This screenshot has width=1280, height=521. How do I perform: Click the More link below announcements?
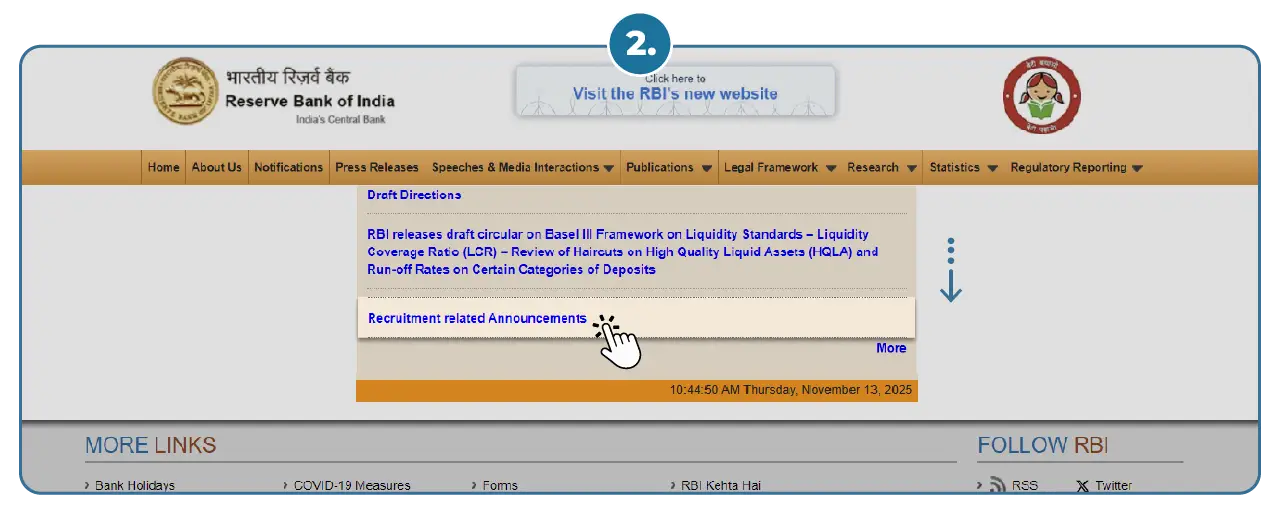pos(891,348)
